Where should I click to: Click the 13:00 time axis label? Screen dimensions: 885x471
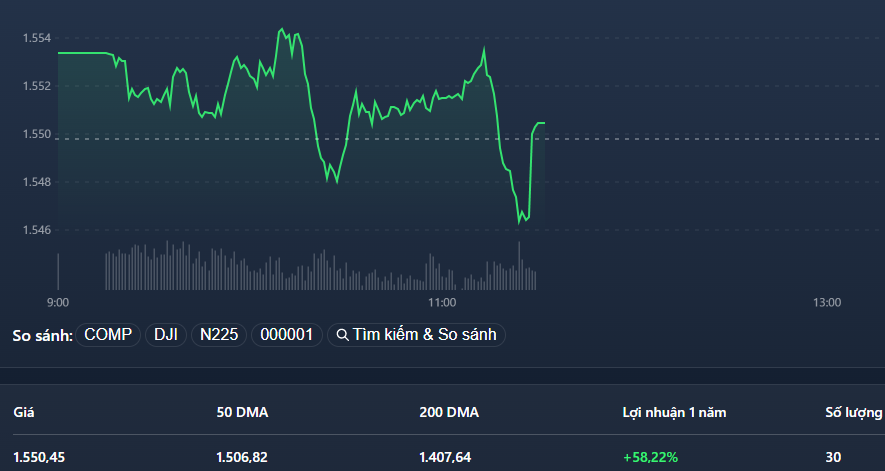pyautogui.click(x=827, y=303)
